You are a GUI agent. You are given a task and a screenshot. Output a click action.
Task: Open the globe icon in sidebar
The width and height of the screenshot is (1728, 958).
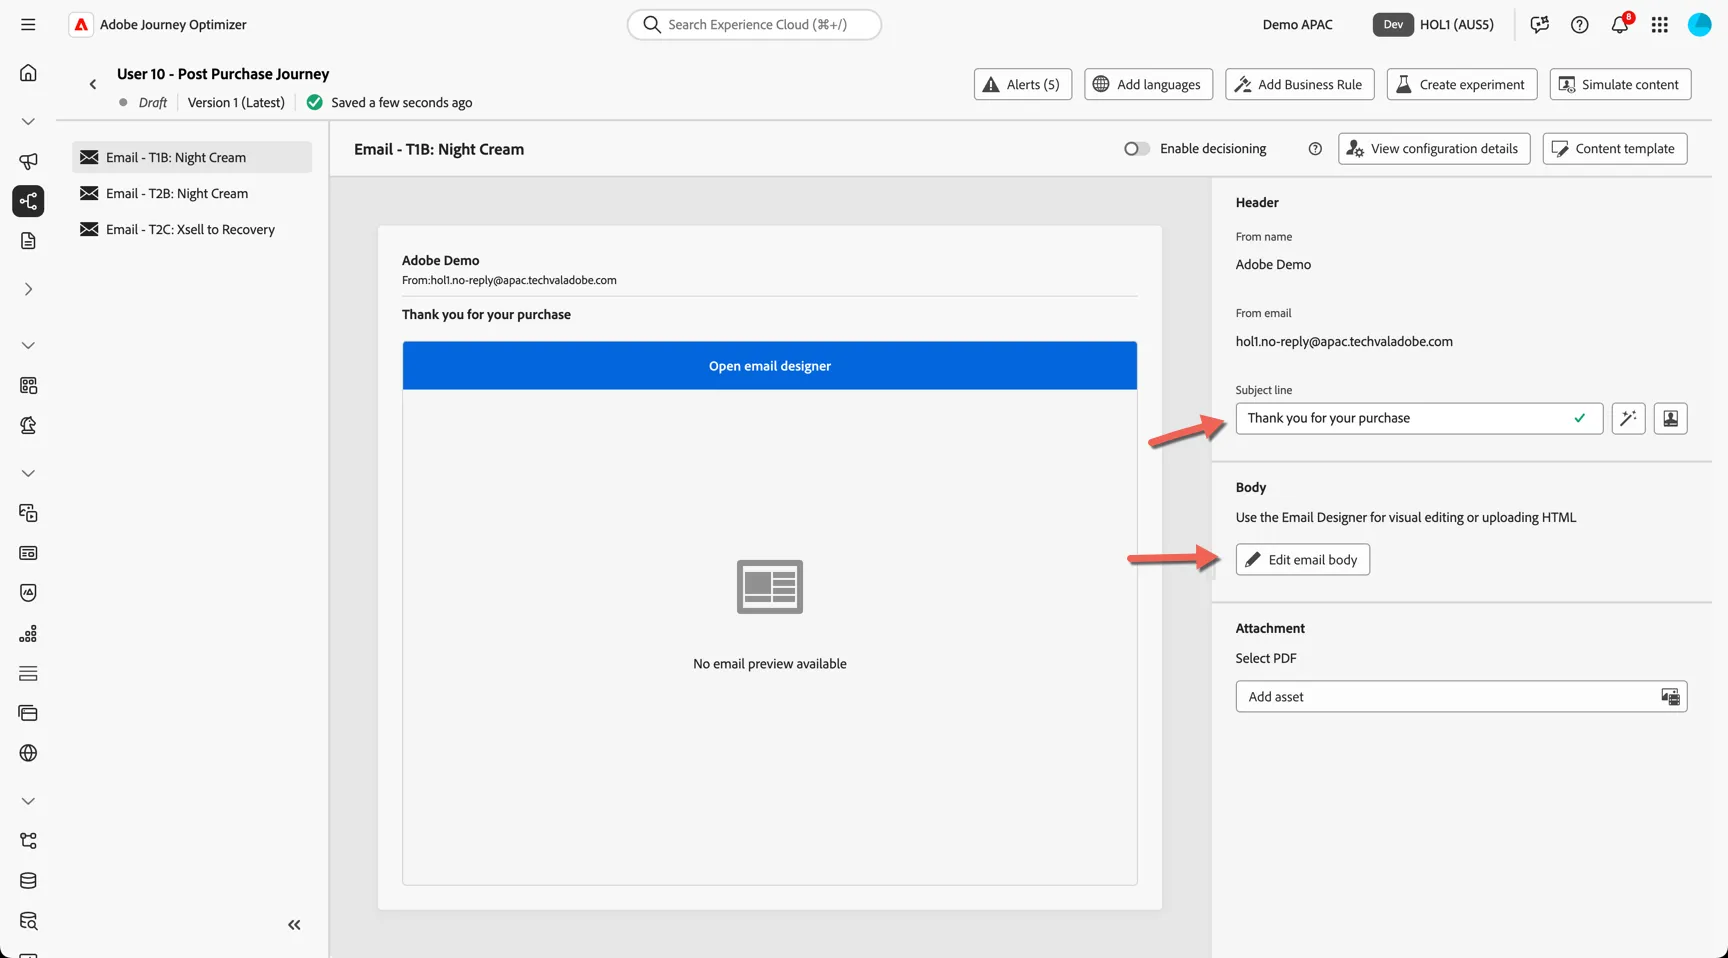pos(28,753)
